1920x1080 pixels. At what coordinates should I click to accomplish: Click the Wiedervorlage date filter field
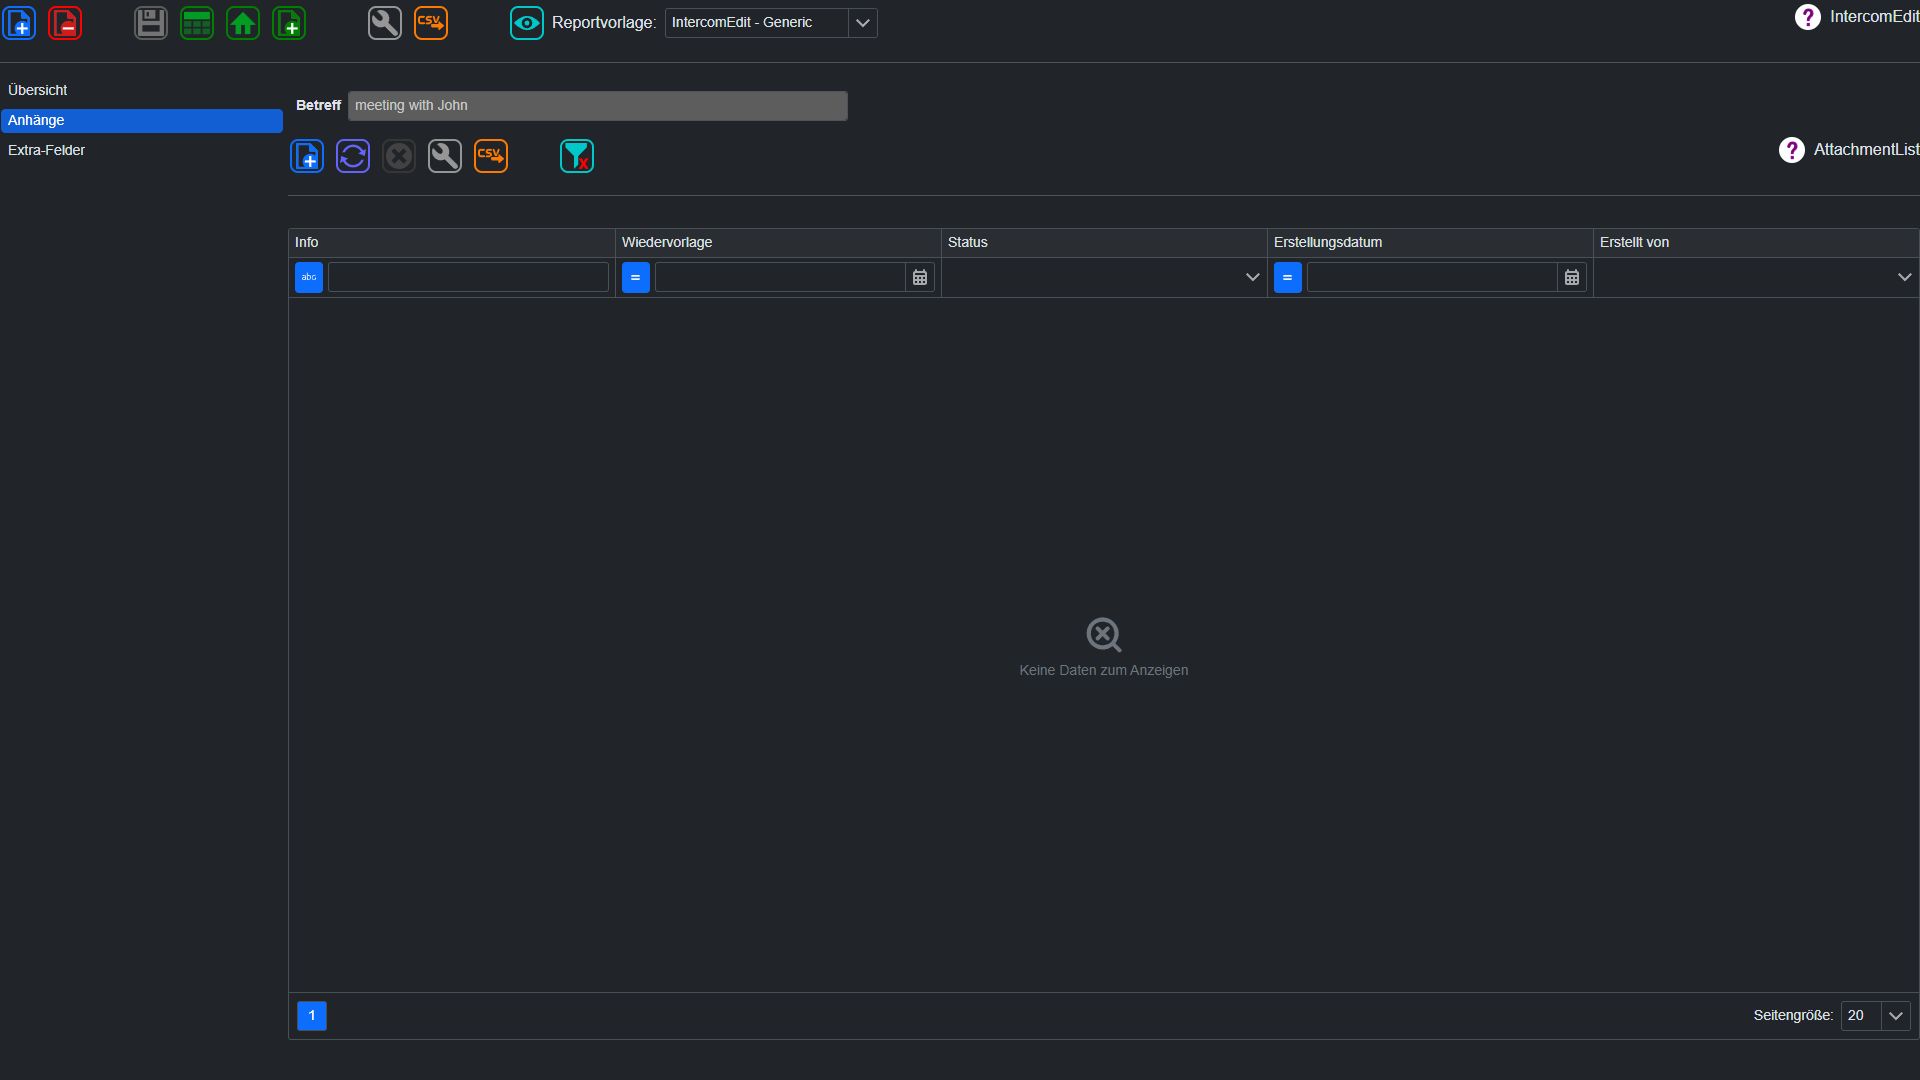780,277
